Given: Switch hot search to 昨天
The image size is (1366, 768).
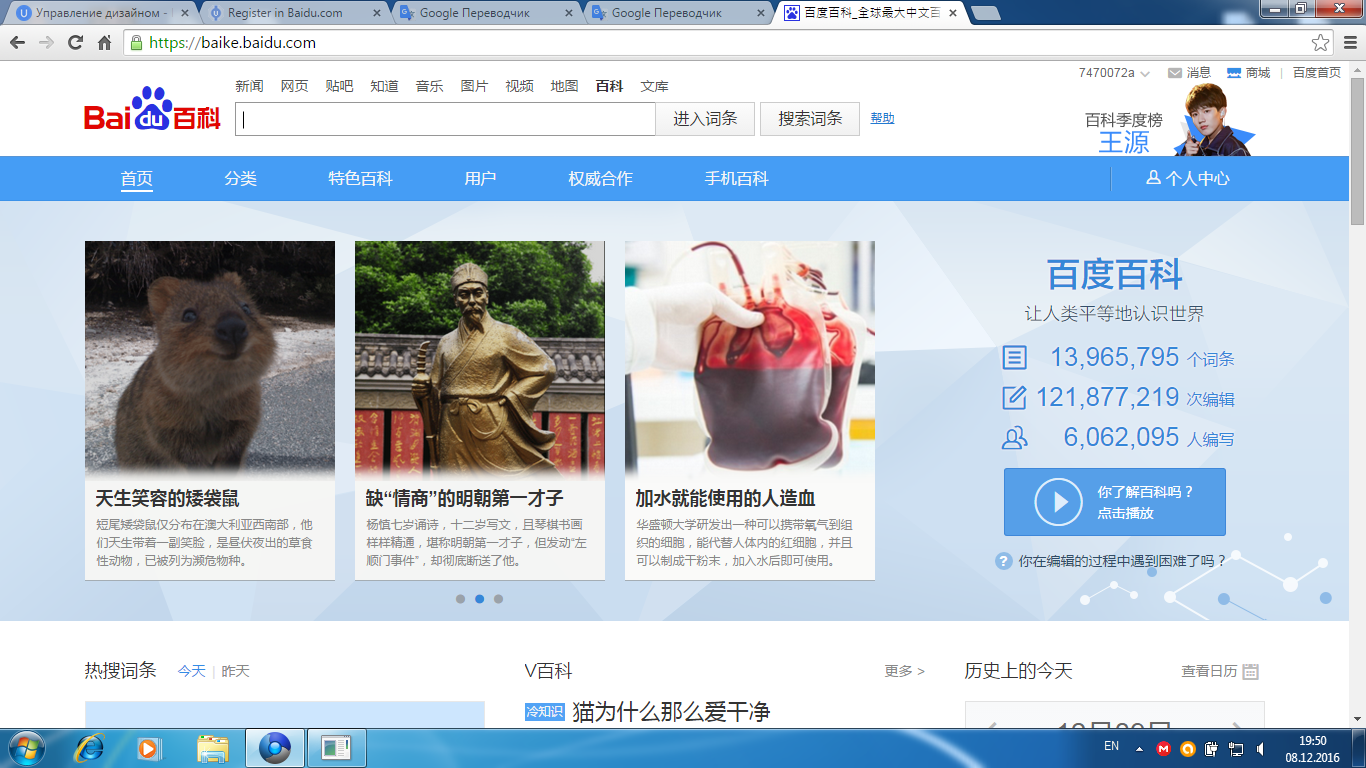Looking at the screenshot, I should click(235, 671).
